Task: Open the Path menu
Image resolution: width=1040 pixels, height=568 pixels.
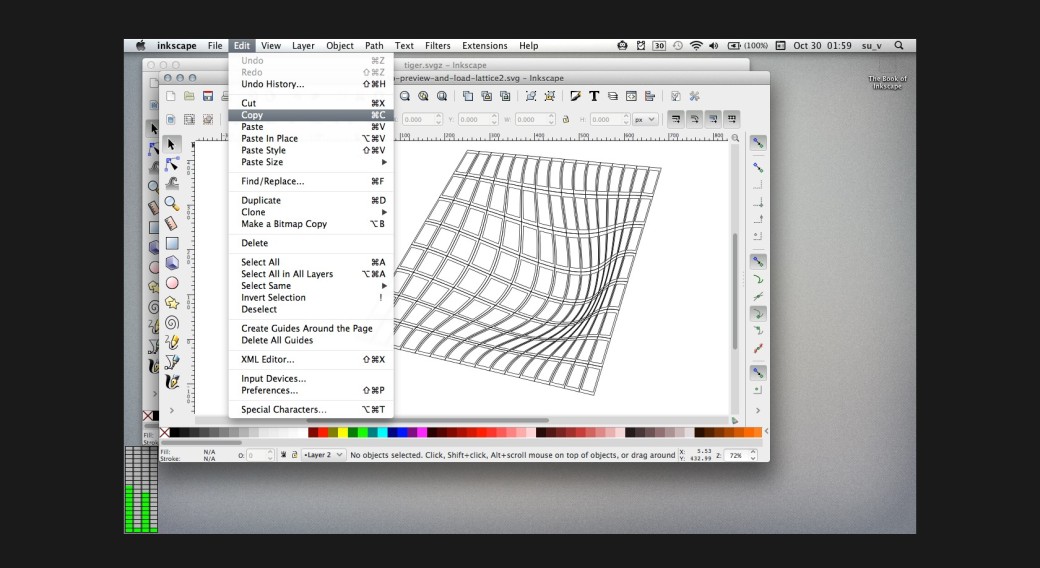Action: tap(374, 46)
